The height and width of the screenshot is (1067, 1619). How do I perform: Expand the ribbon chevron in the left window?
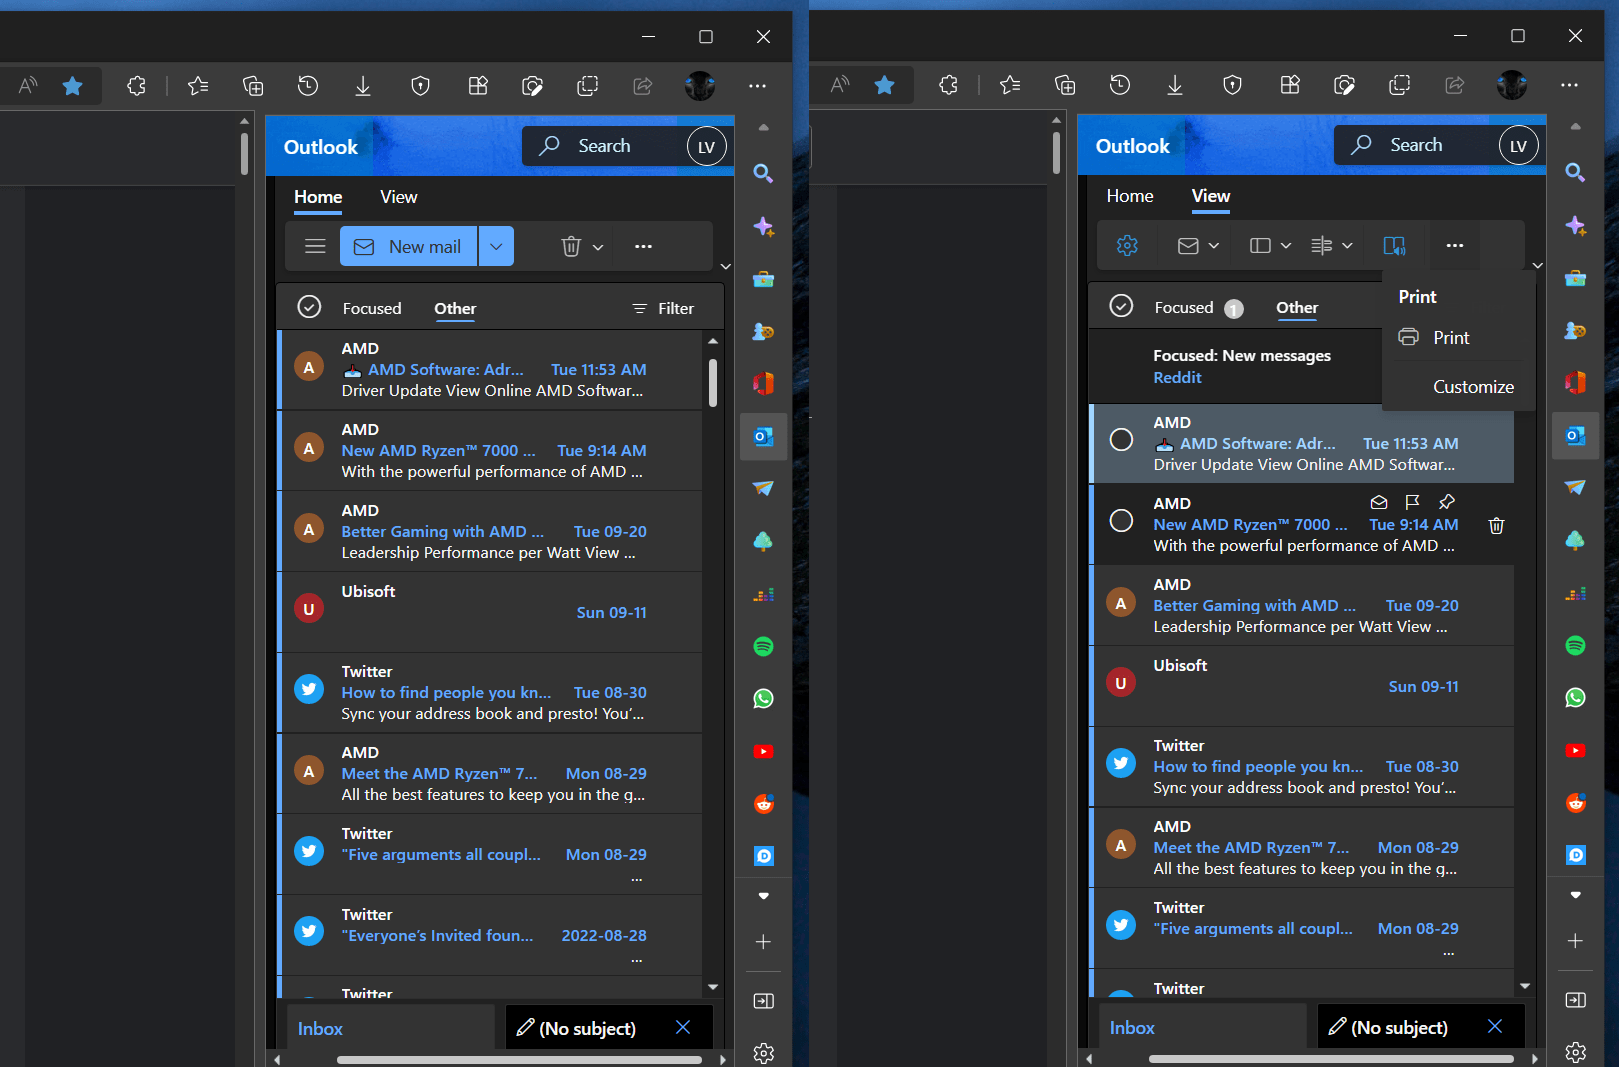[726, 267]
